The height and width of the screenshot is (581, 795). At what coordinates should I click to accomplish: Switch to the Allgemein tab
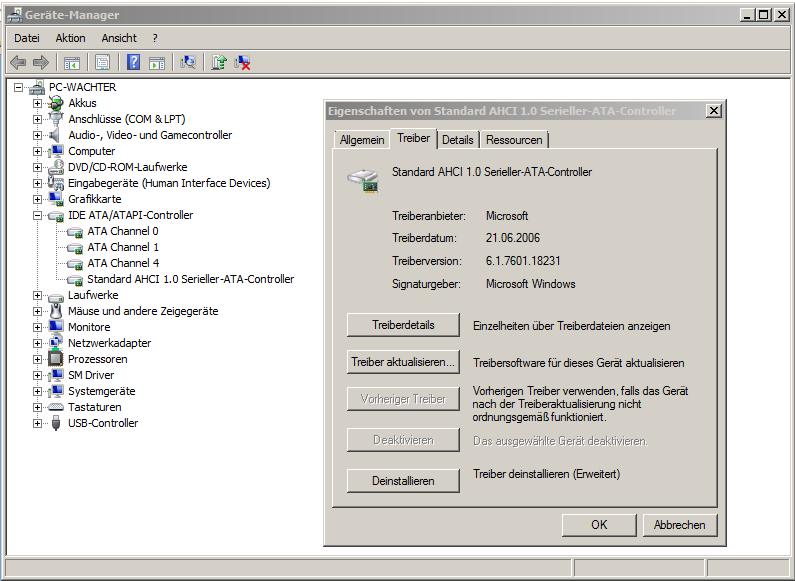point(362,140)
